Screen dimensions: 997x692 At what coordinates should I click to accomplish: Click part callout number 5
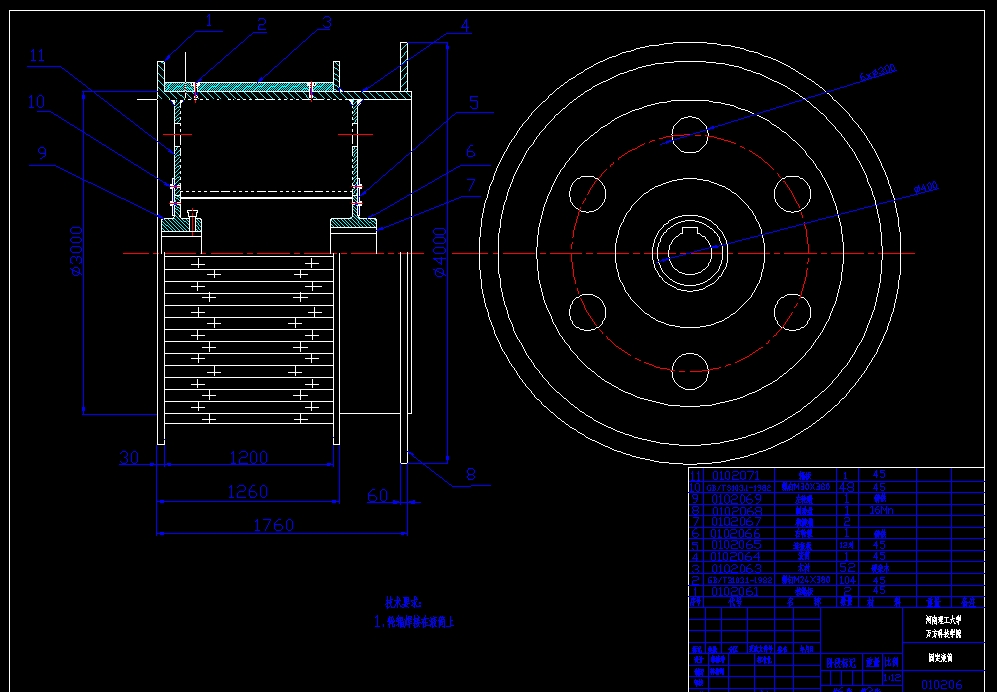(x=474, y=103)
